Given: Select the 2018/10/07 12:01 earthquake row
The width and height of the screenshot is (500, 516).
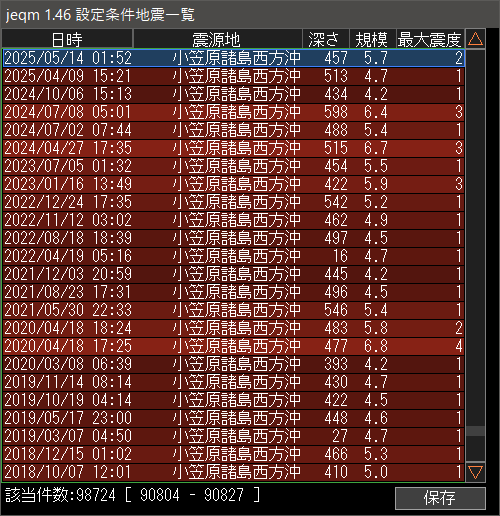Looking at the screenshot, I should click(x=234, y=472).
